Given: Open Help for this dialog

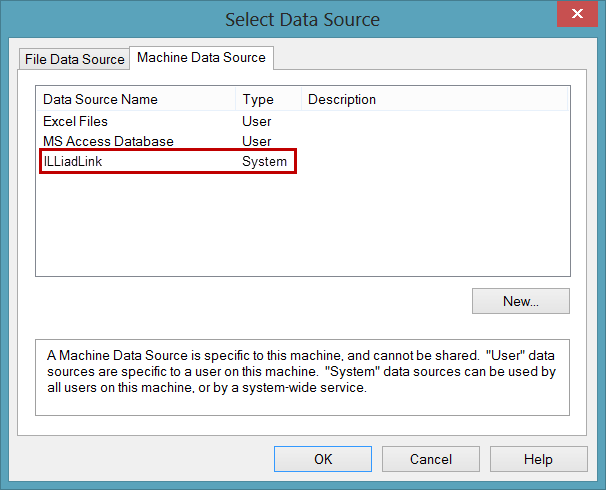Looking at the screenshot, I should [538, 459].
